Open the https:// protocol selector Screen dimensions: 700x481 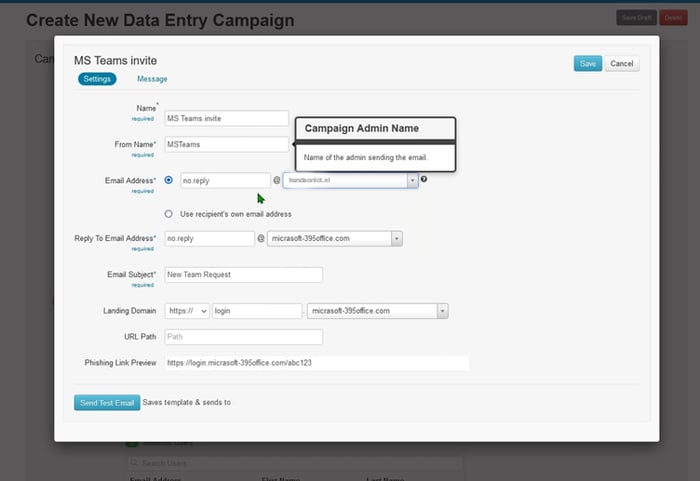click(x=187, y=311)
